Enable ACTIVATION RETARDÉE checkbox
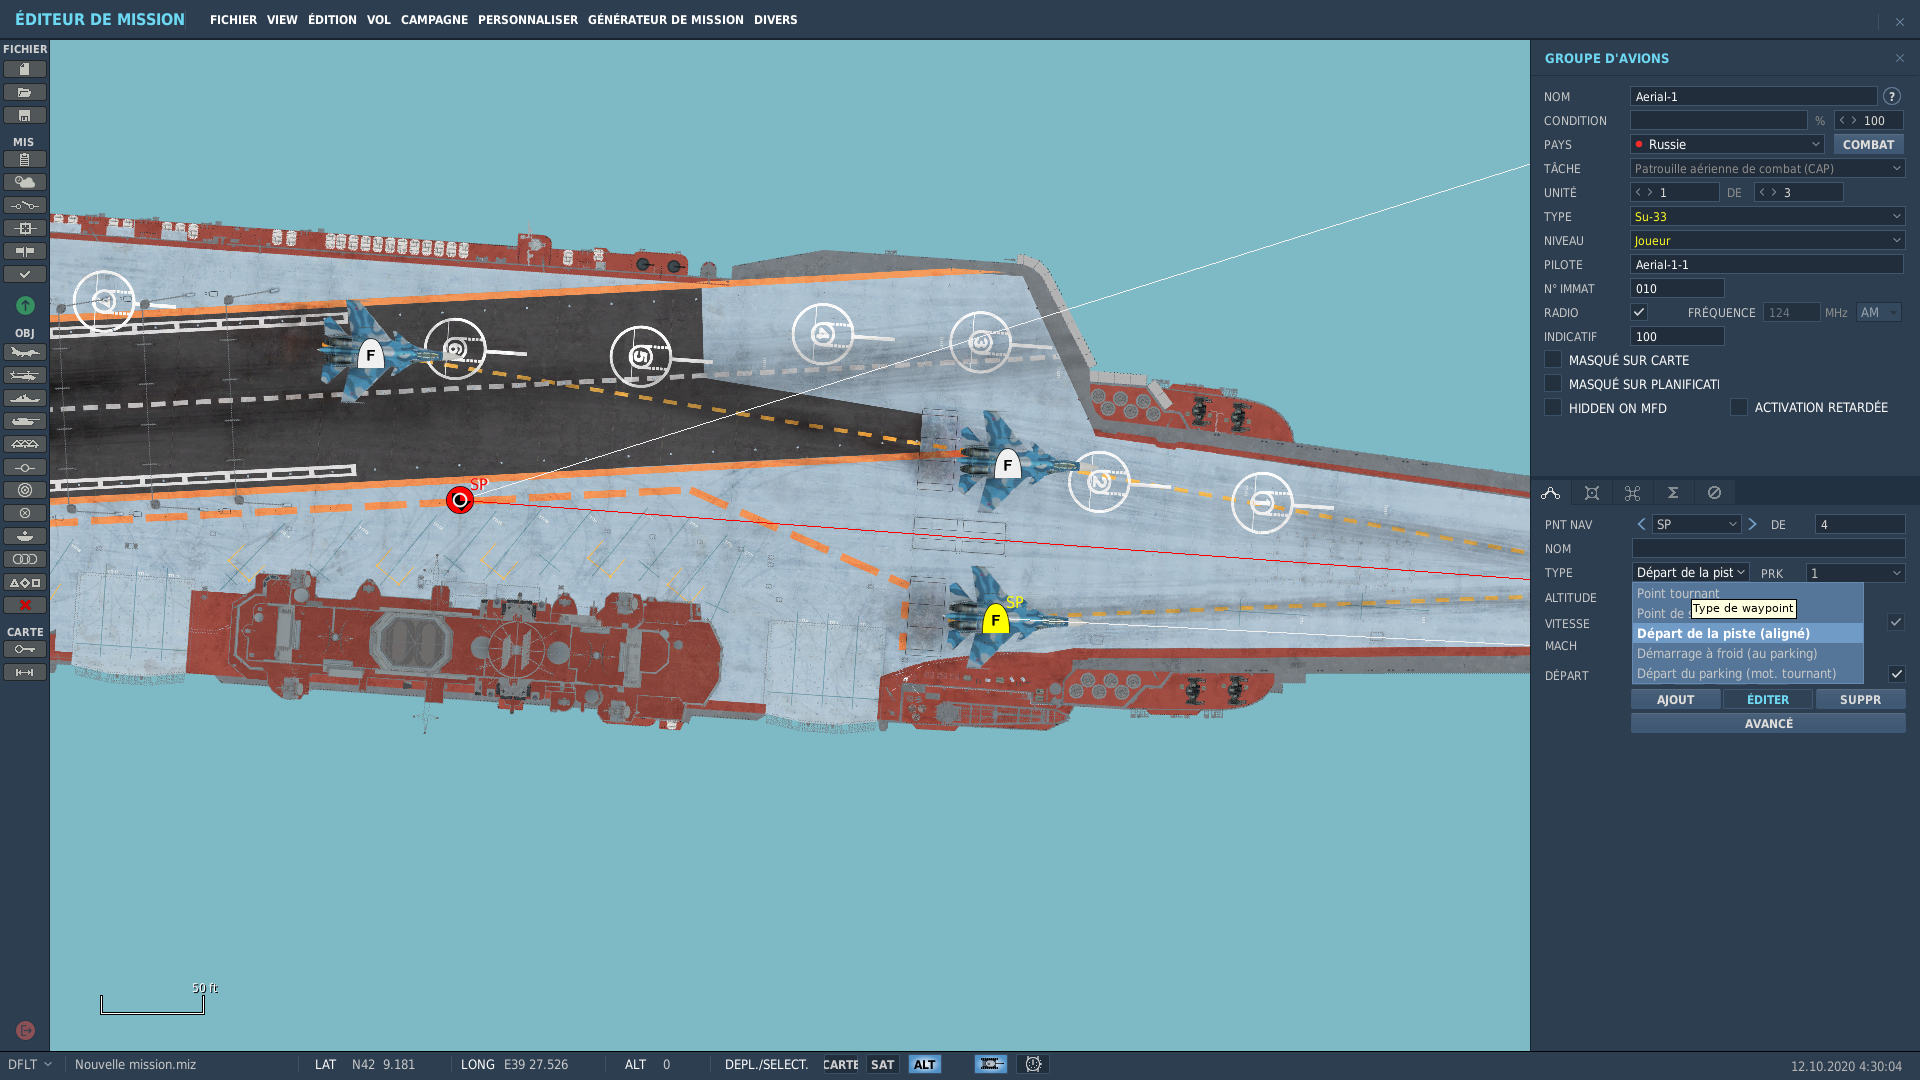The height and width of the screenshot is (1080, 1920). tap(1739, 407)
